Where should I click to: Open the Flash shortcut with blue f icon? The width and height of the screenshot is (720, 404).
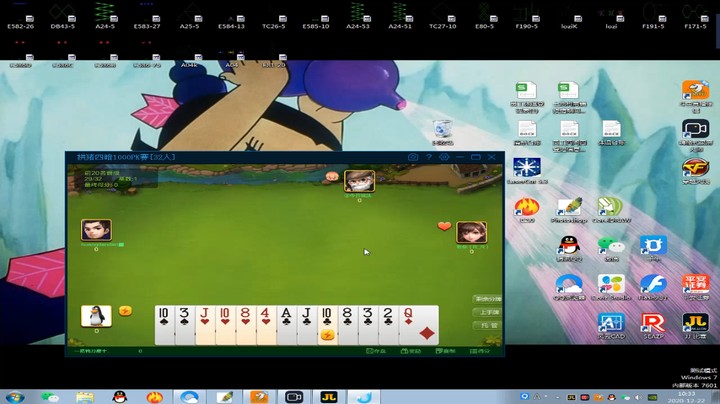[653, 287]
